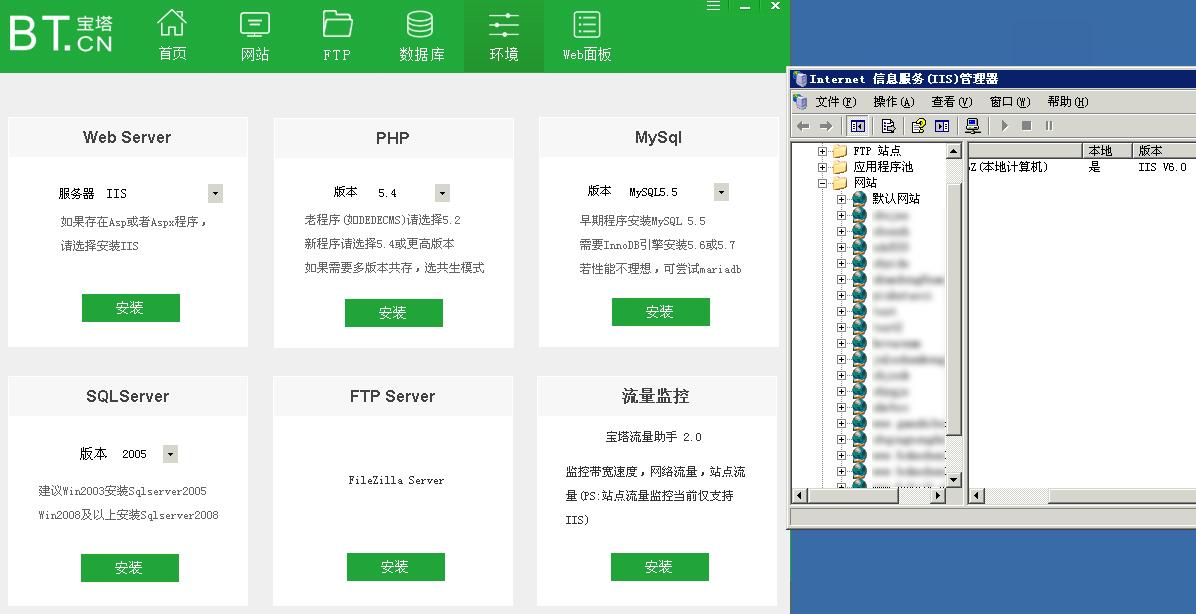This screenshot has height=614, width=1196.
Task: Click tree scrollbar down arrow in IIS
Action: coord(953,480)
